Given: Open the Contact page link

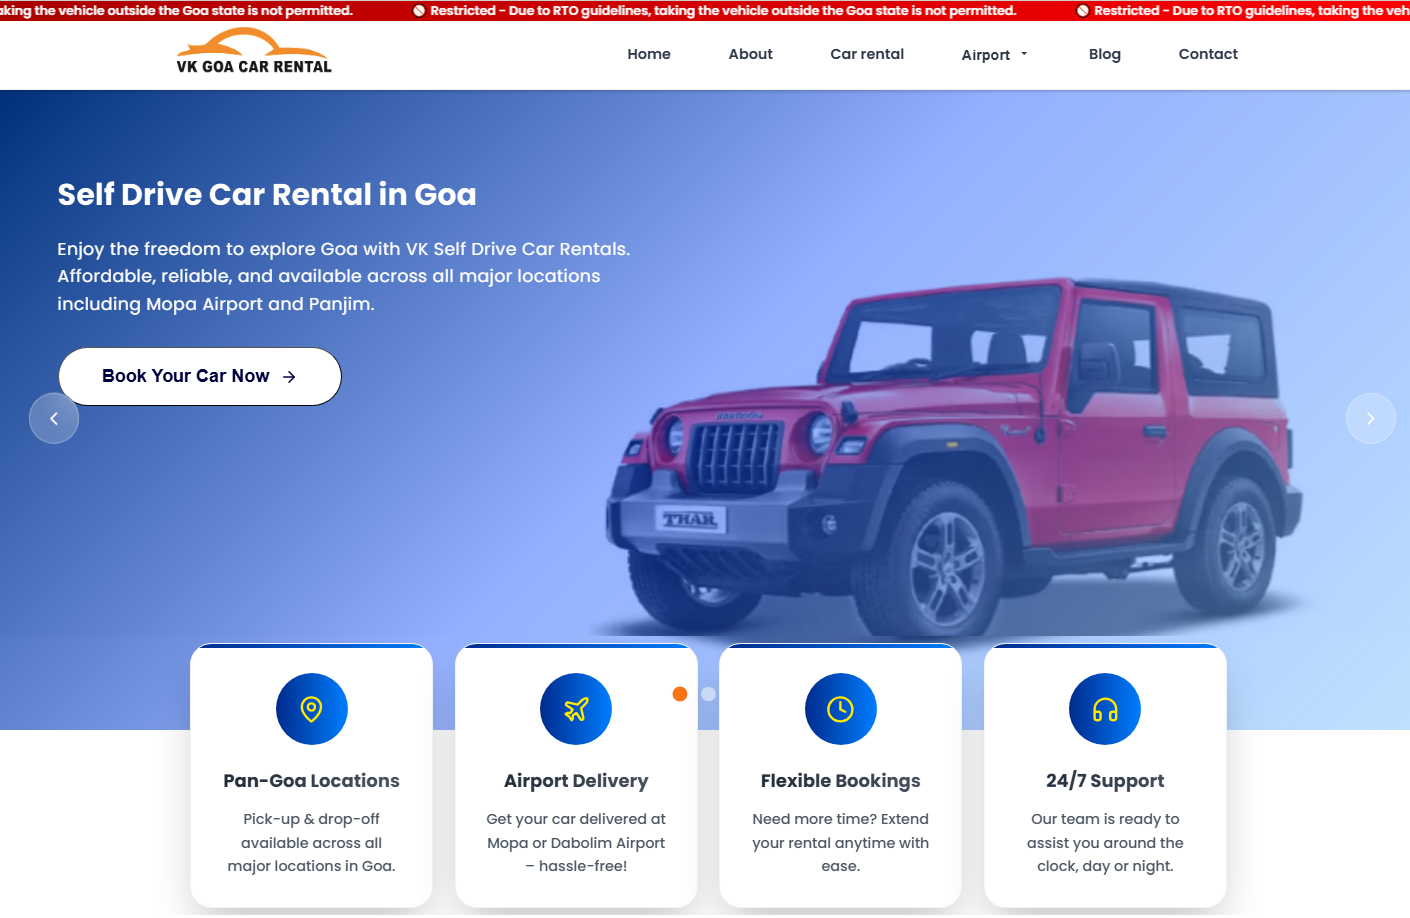Looking at the screenshot, I should pos(1208,54).
